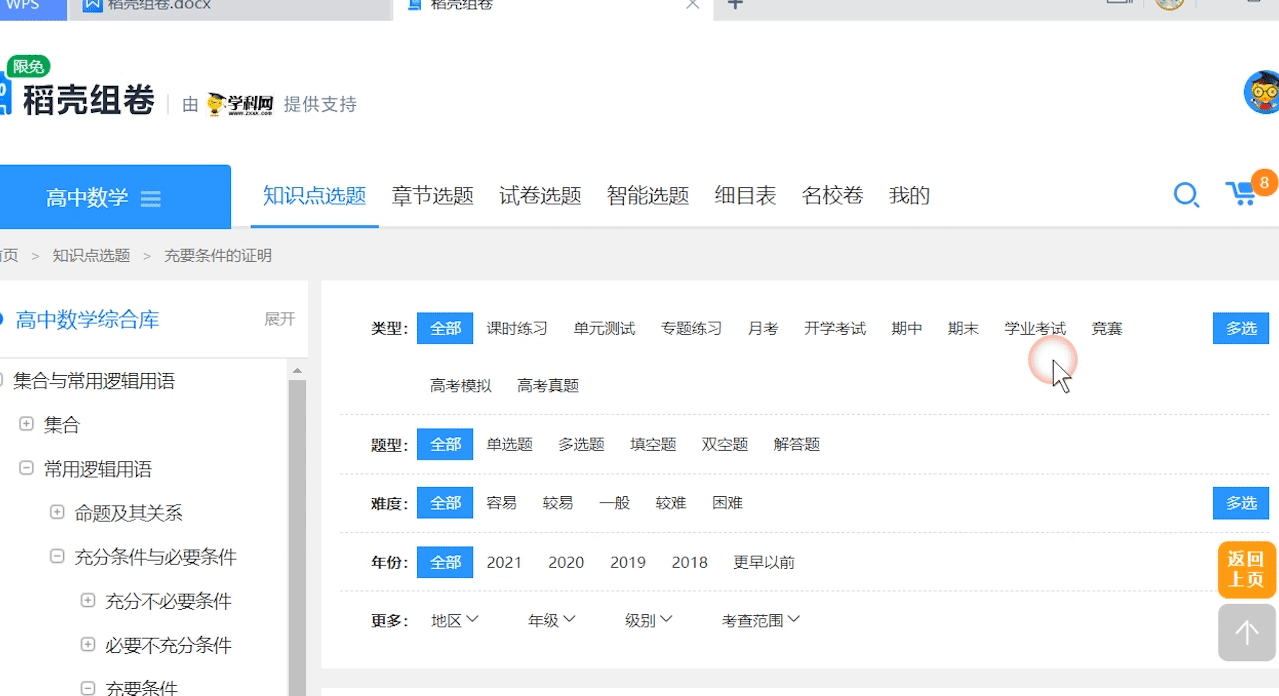This screenshot has height=696, width=1279.
Task: Choose 较难 difficulty
Action: pos(671,503)
